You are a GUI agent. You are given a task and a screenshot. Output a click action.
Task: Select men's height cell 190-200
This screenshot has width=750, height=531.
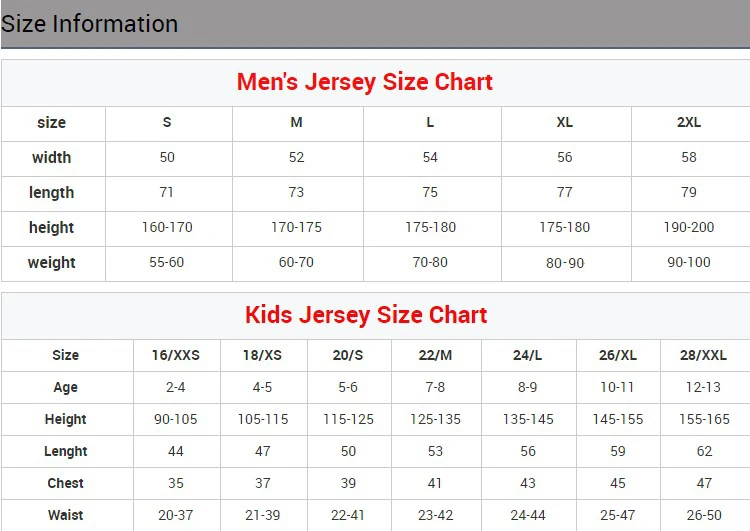tap(689, 227)
